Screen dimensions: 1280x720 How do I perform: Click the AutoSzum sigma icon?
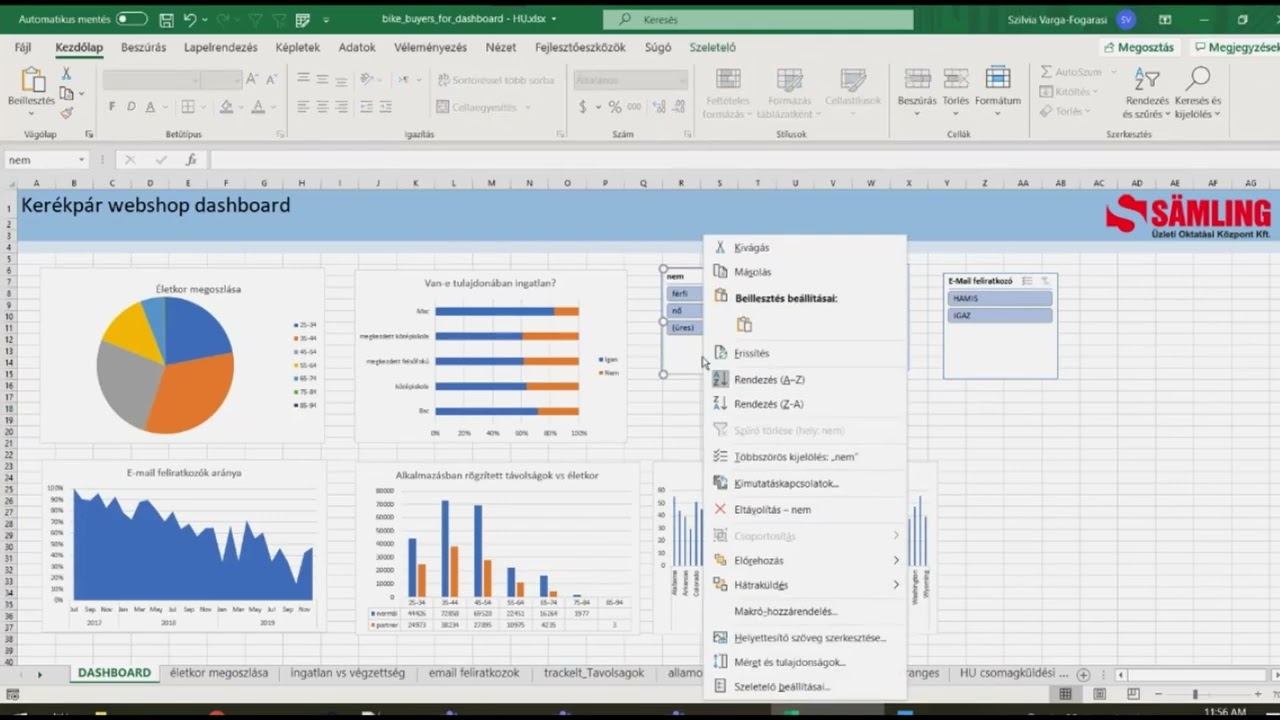click(1046, 72)
